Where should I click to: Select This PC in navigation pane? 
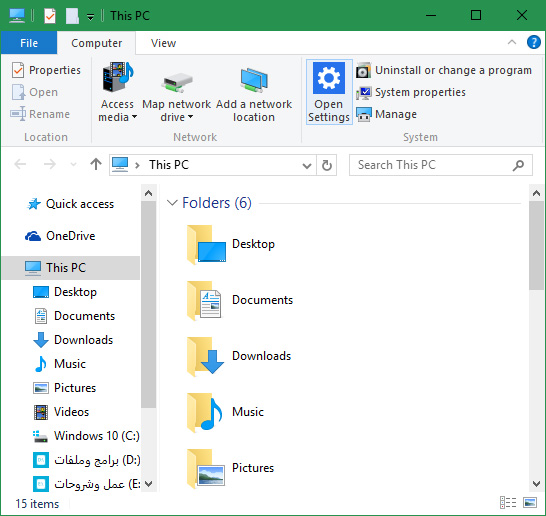[71, 267]
